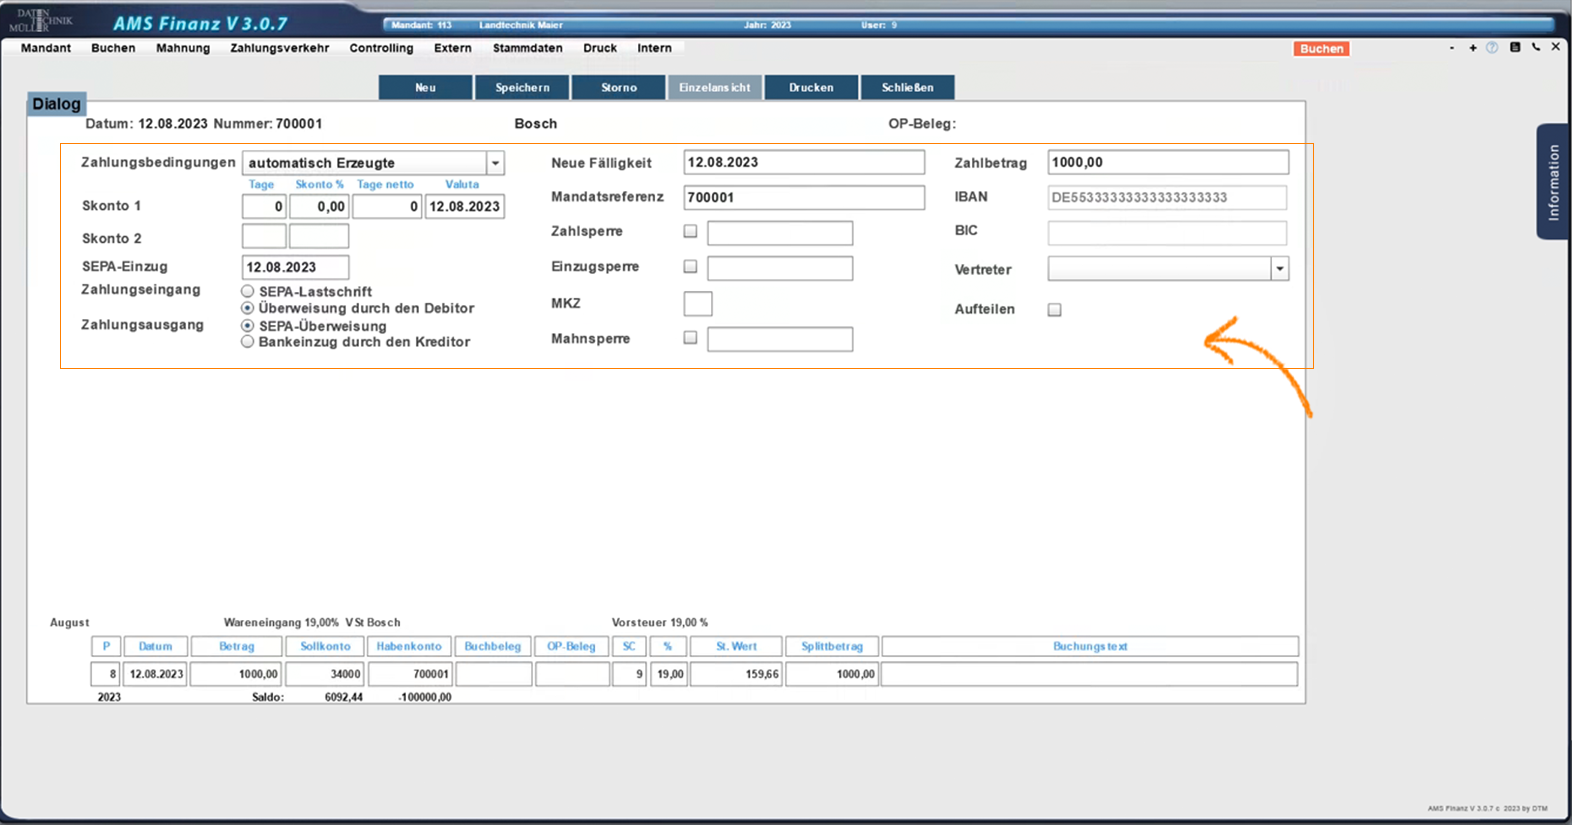Check the Mahnsperre checkbox

(690, 338)
